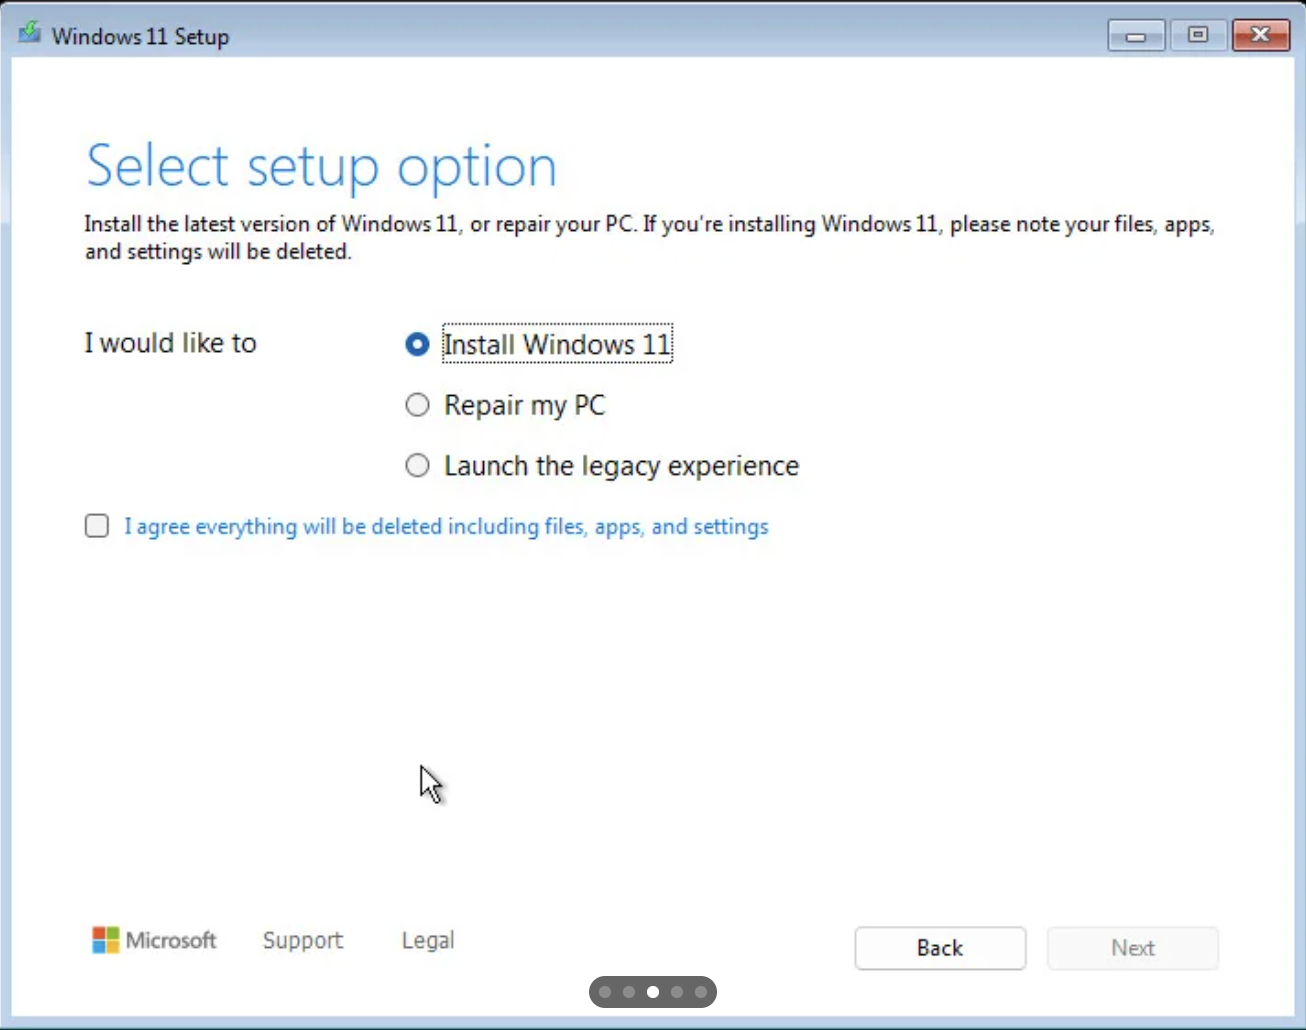Open the Legal page

[x=427, y=940]
